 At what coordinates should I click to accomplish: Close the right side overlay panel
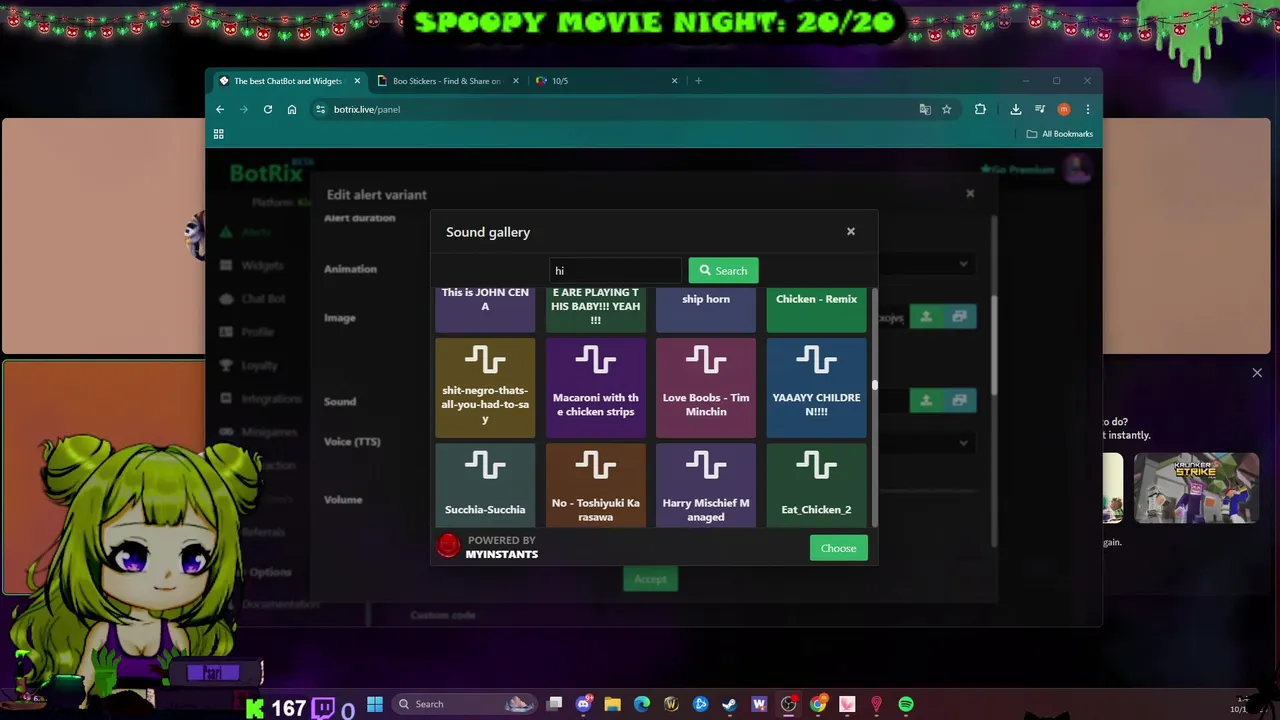coord(1257,373)
